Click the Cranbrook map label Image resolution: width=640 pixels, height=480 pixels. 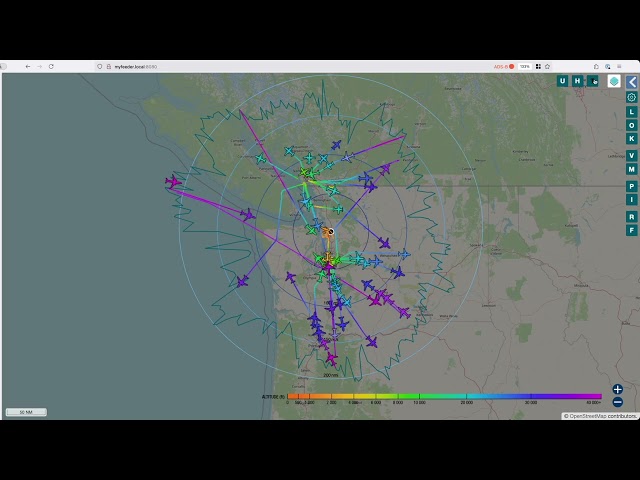(x=527, y=160)
